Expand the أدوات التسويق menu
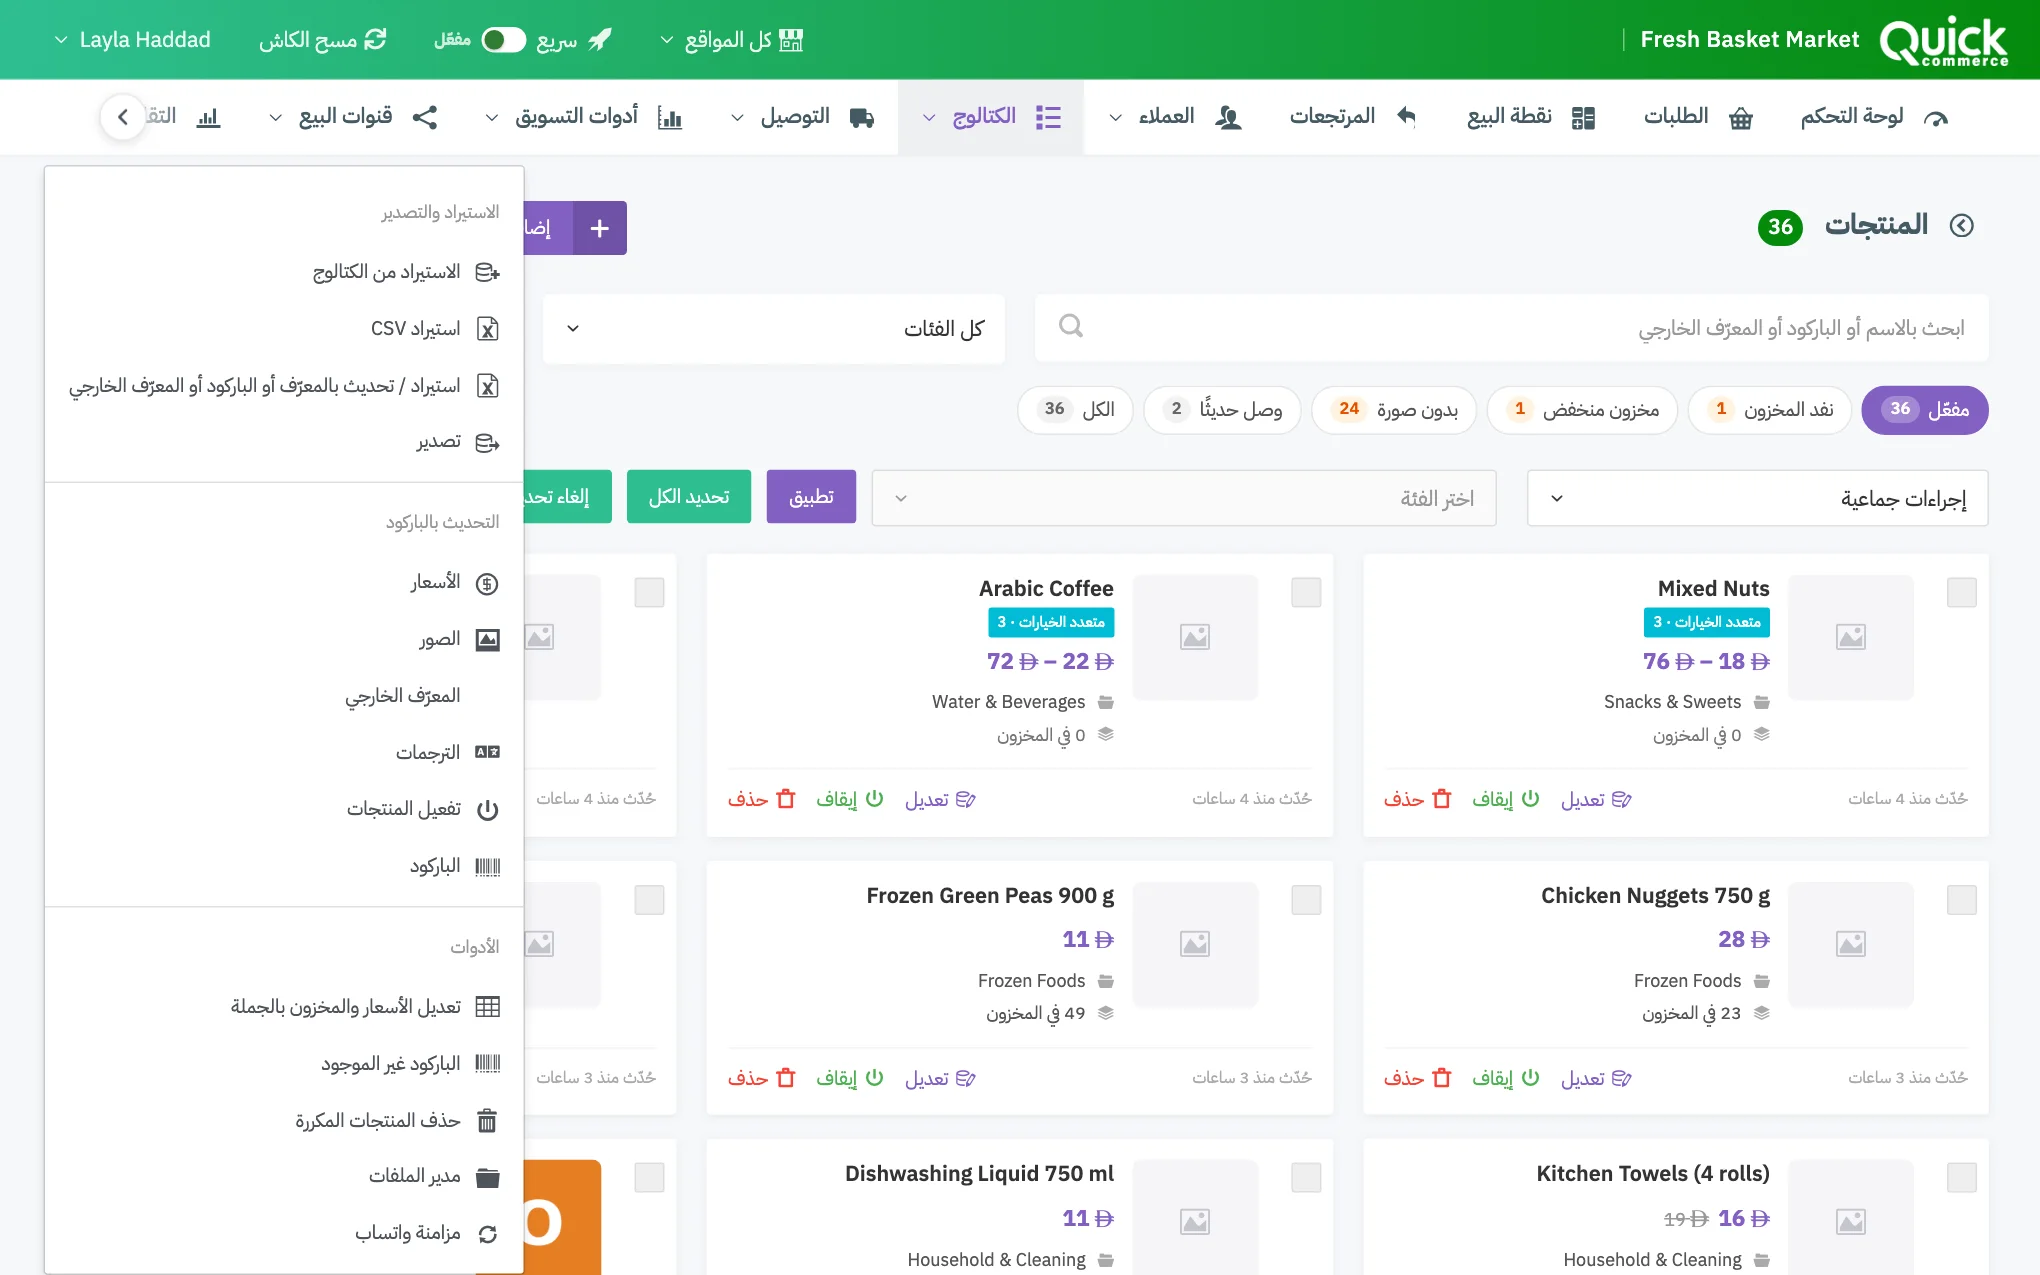 click(x=583, y=117)
